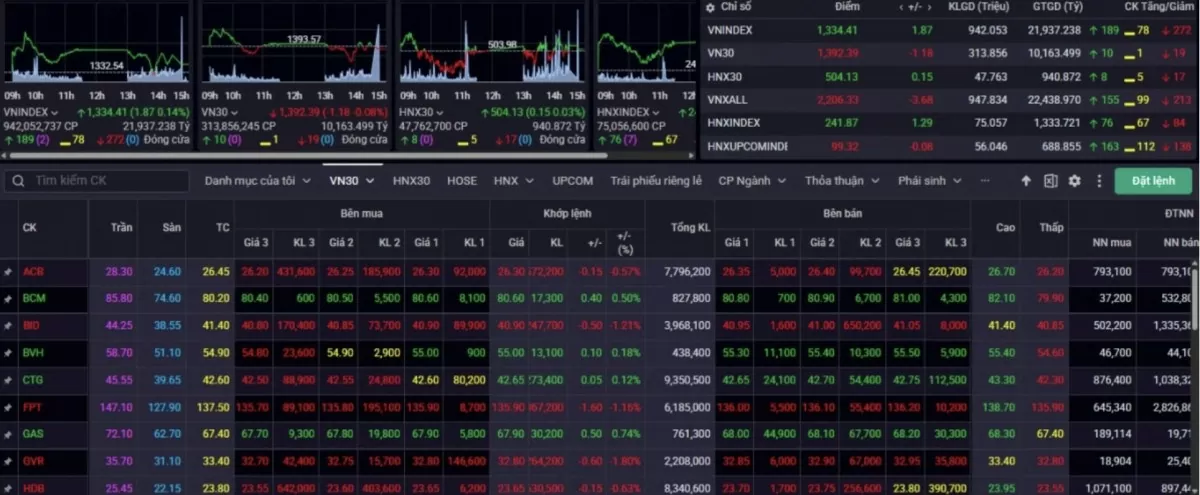Screen dimensions: 1200x495
Task: Click the VN30 mini chart
Action: 294,45
